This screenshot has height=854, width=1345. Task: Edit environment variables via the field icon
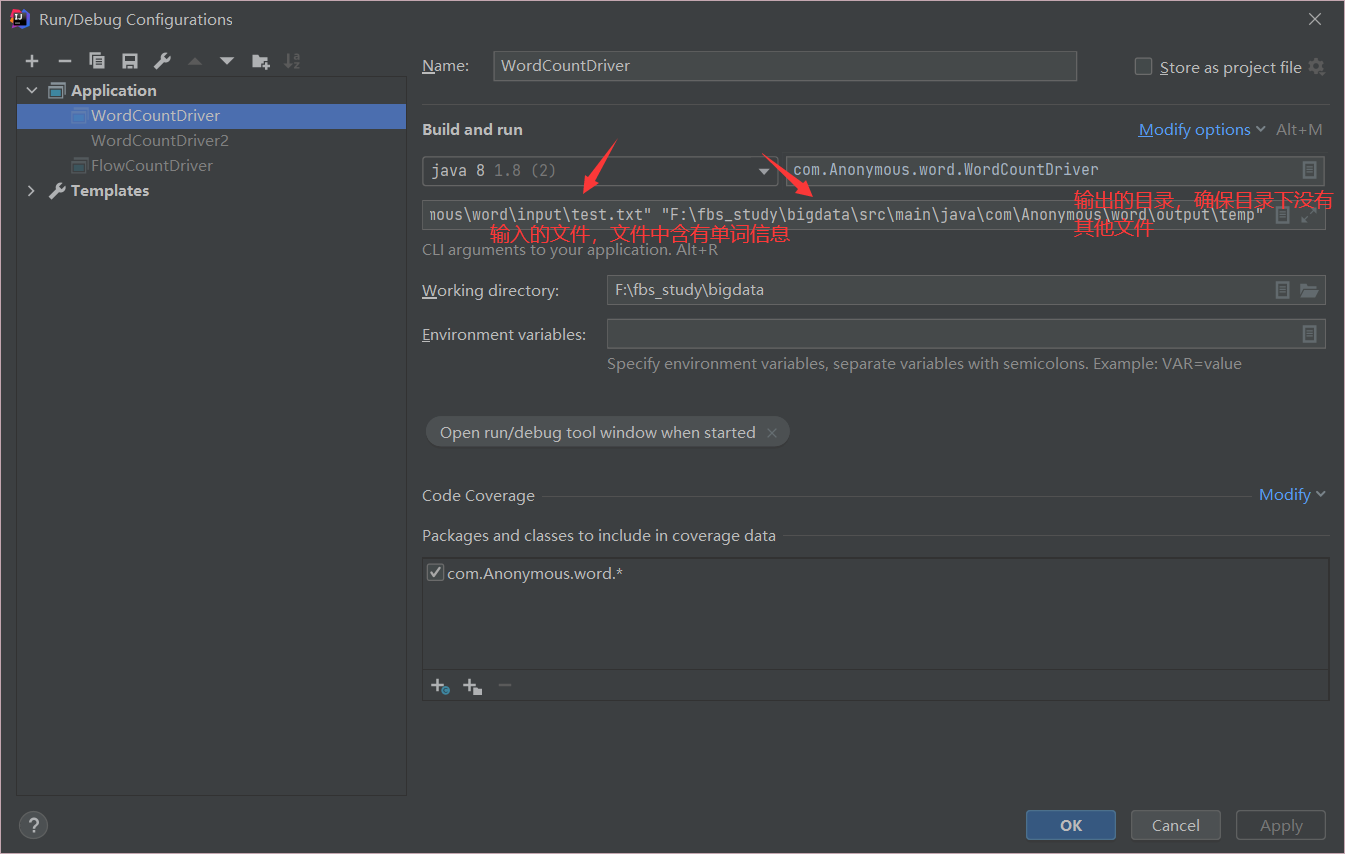(1309, 334)
